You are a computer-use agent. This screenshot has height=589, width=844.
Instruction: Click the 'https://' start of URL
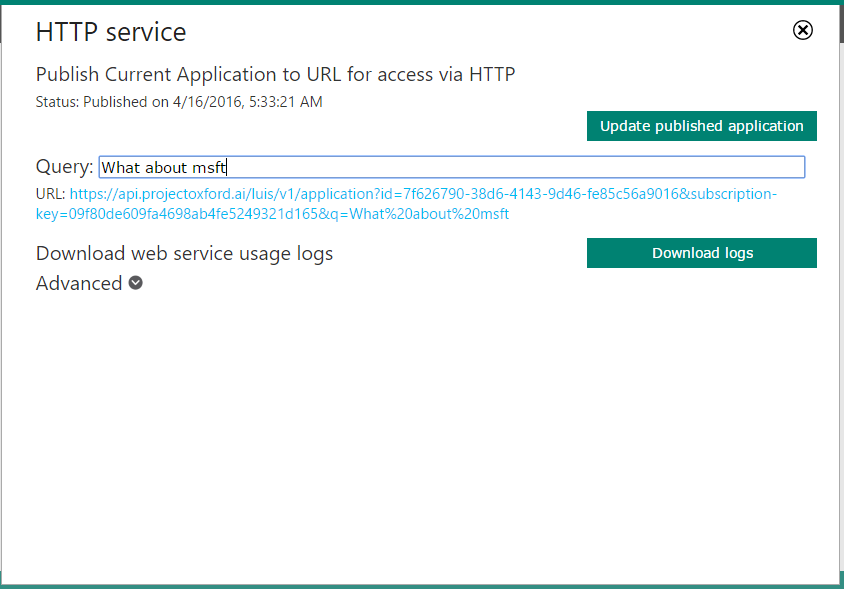[94, 194]
